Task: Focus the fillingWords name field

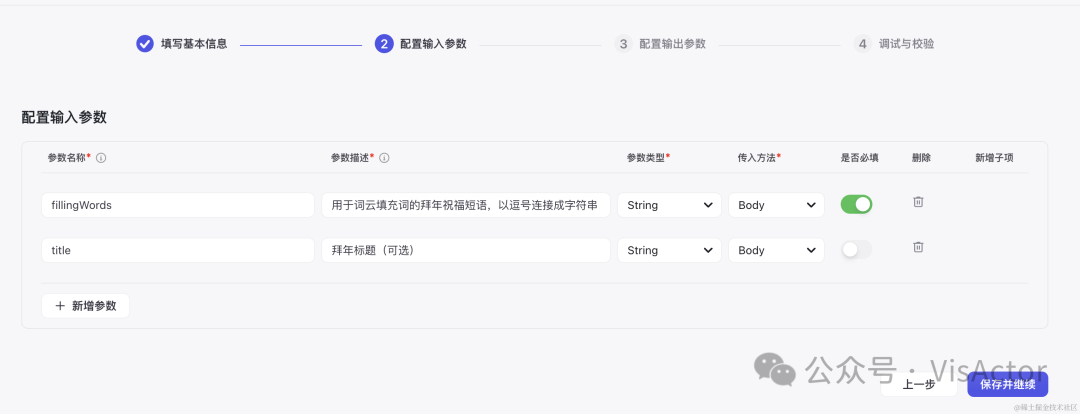Action: click(178, 205)
